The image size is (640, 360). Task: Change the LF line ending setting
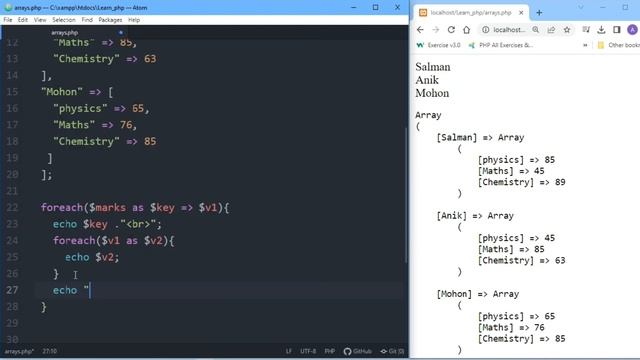289,351
